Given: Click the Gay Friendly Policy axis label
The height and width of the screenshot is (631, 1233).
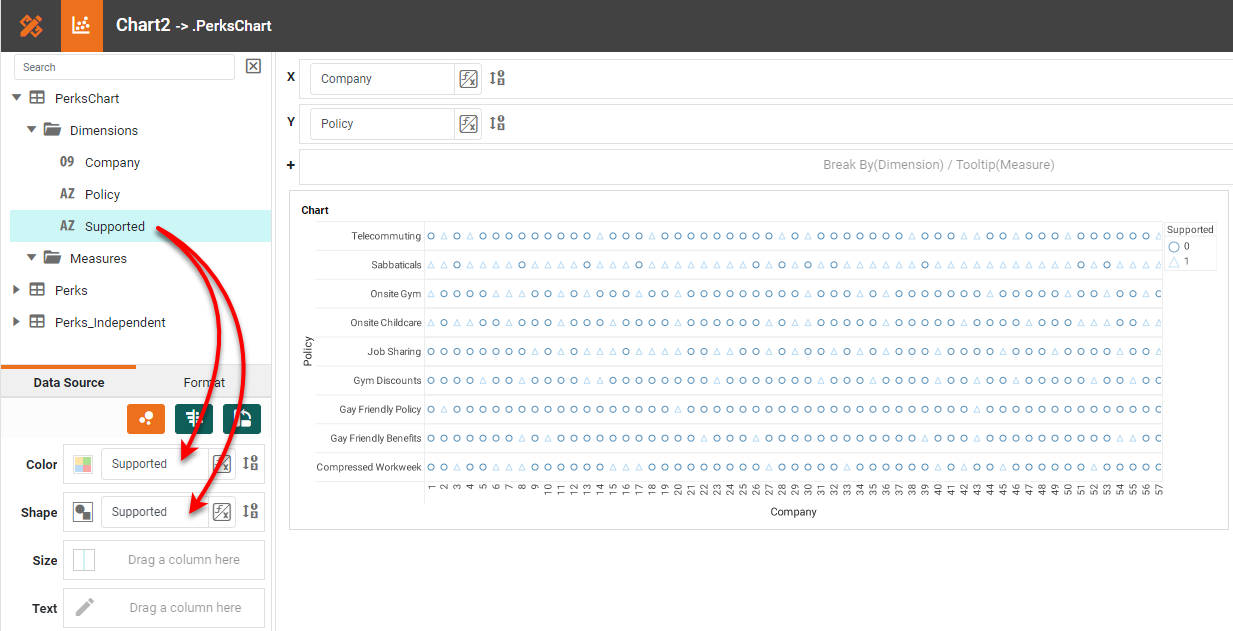Looking at the screenshot, I should click(380, 410).
